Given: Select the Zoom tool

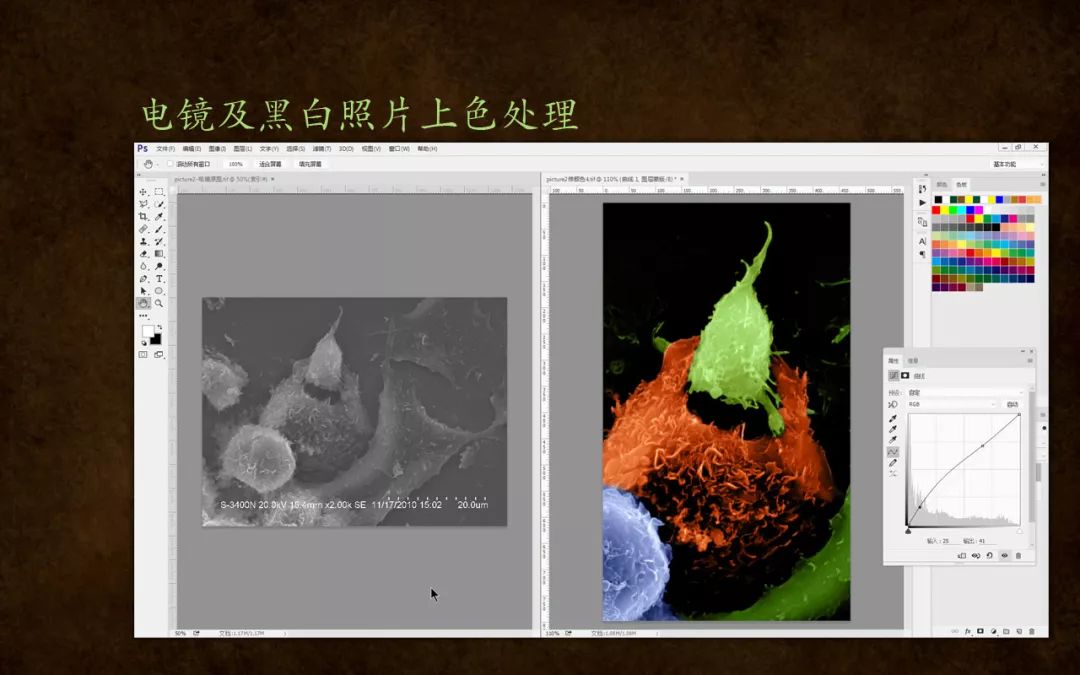Looking at the screenshot, I should coord(159,303).
